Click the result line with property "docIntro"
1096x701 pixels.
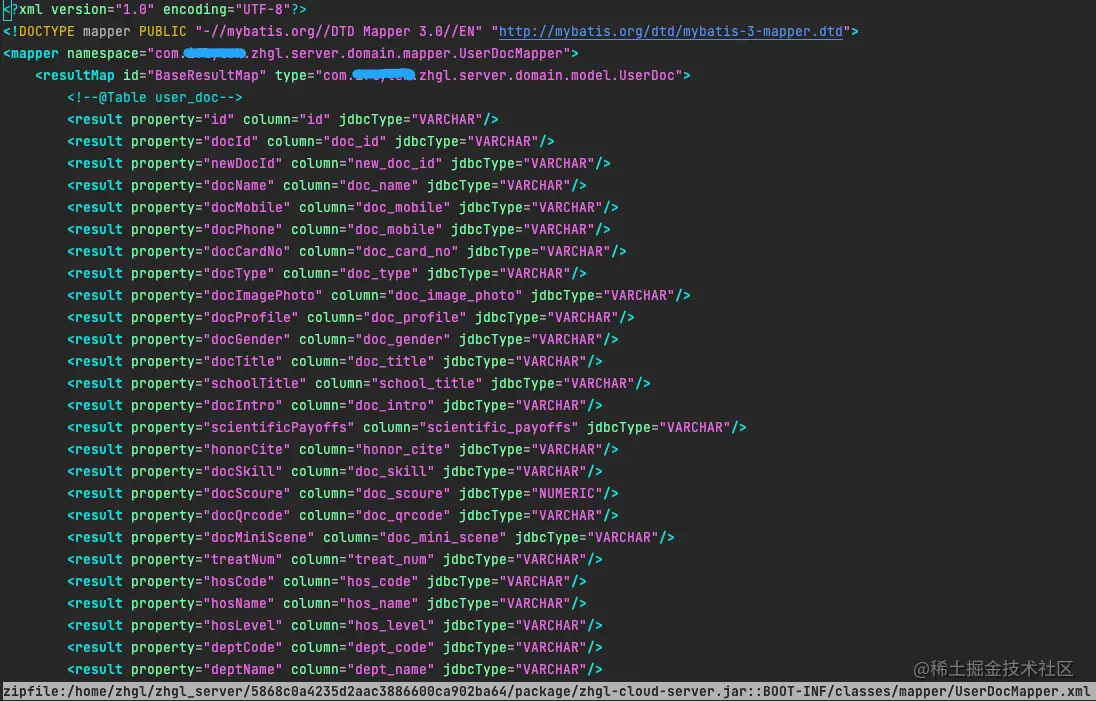point(335,406)
